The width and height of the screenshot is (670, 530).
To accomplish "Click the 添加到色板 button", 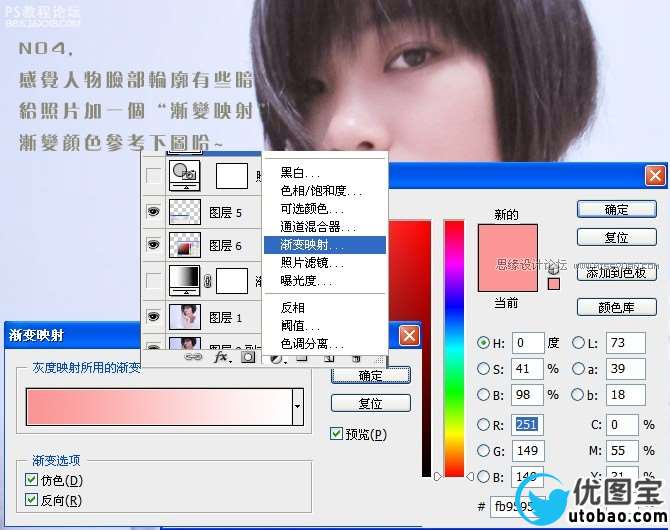I will 617,272.
